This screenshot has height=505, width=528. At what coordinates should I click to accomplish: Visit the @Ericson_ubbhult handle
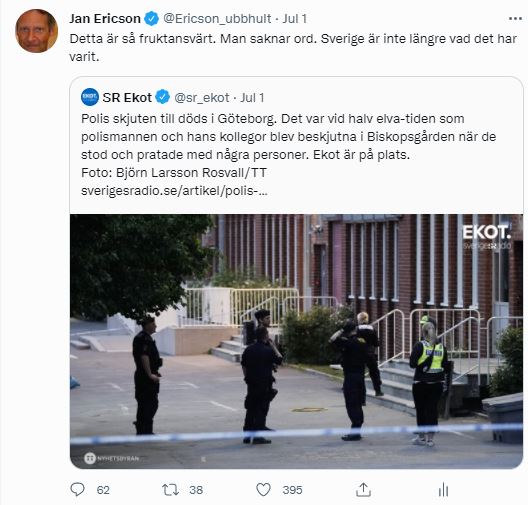217,19
